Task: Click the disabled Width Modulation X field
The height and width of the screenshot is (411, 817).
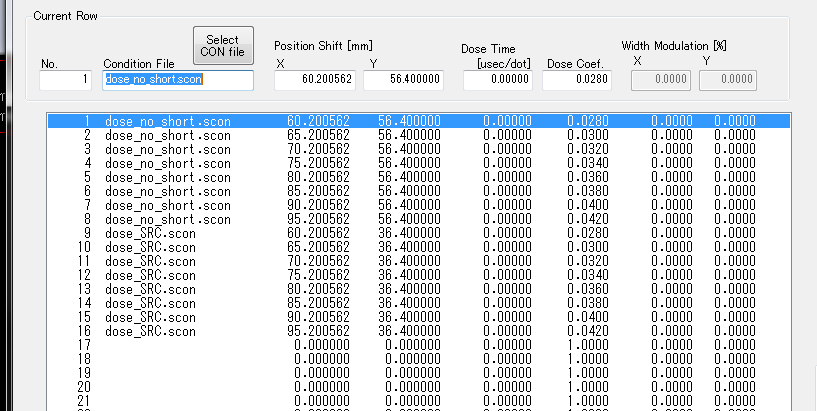Action: (661, 80)
